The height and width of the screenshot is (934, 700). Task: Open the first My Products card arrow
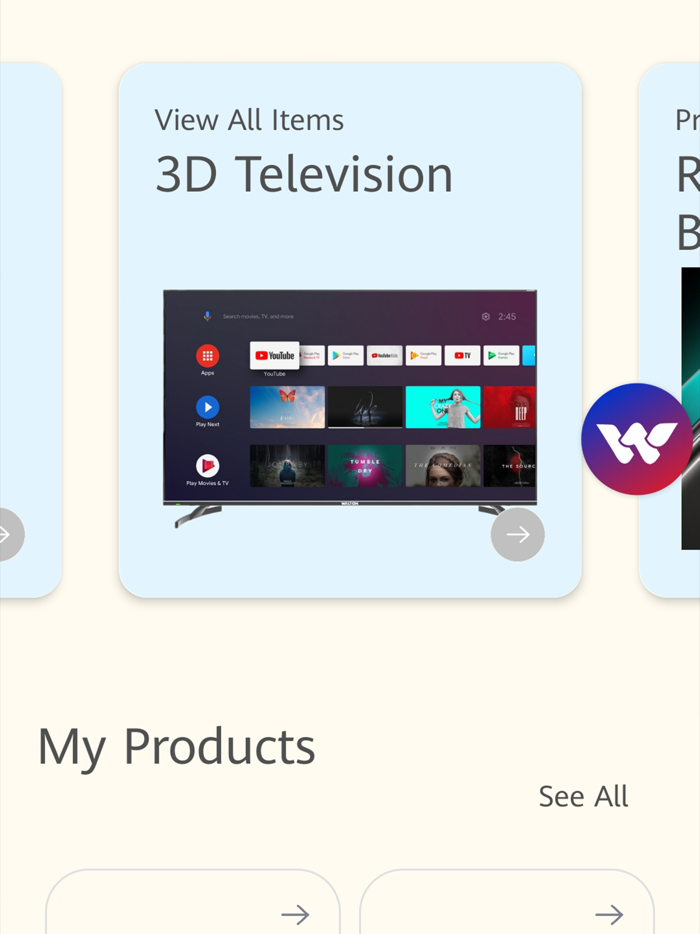pos(295,914)
